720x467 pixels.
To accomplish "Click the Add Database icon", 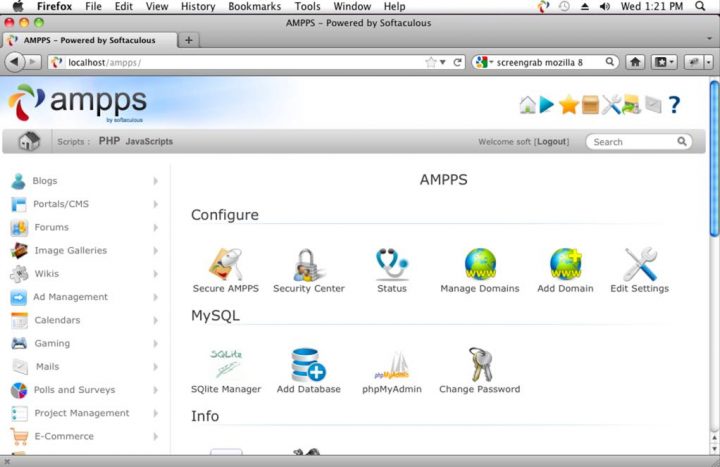I will [x=308, y=366].
